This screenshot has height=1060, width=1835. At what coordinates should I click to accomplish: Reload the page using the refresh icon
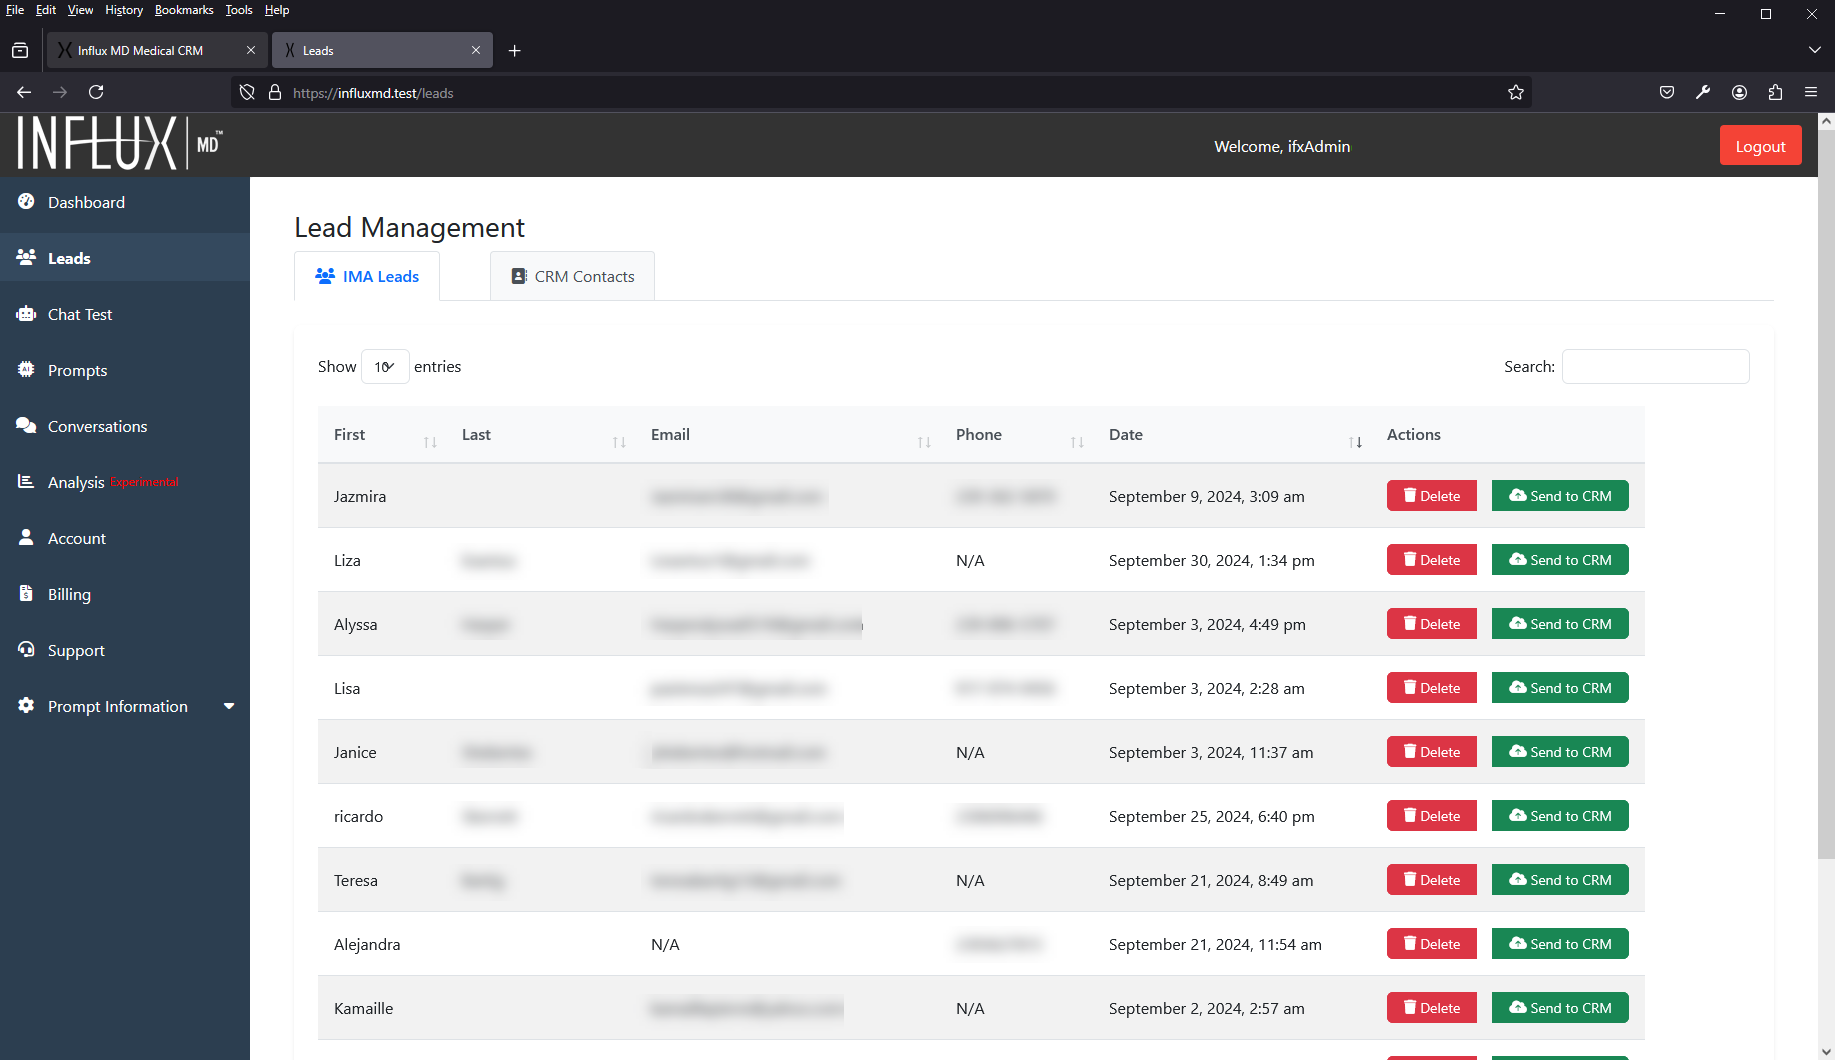pos(96,93)
